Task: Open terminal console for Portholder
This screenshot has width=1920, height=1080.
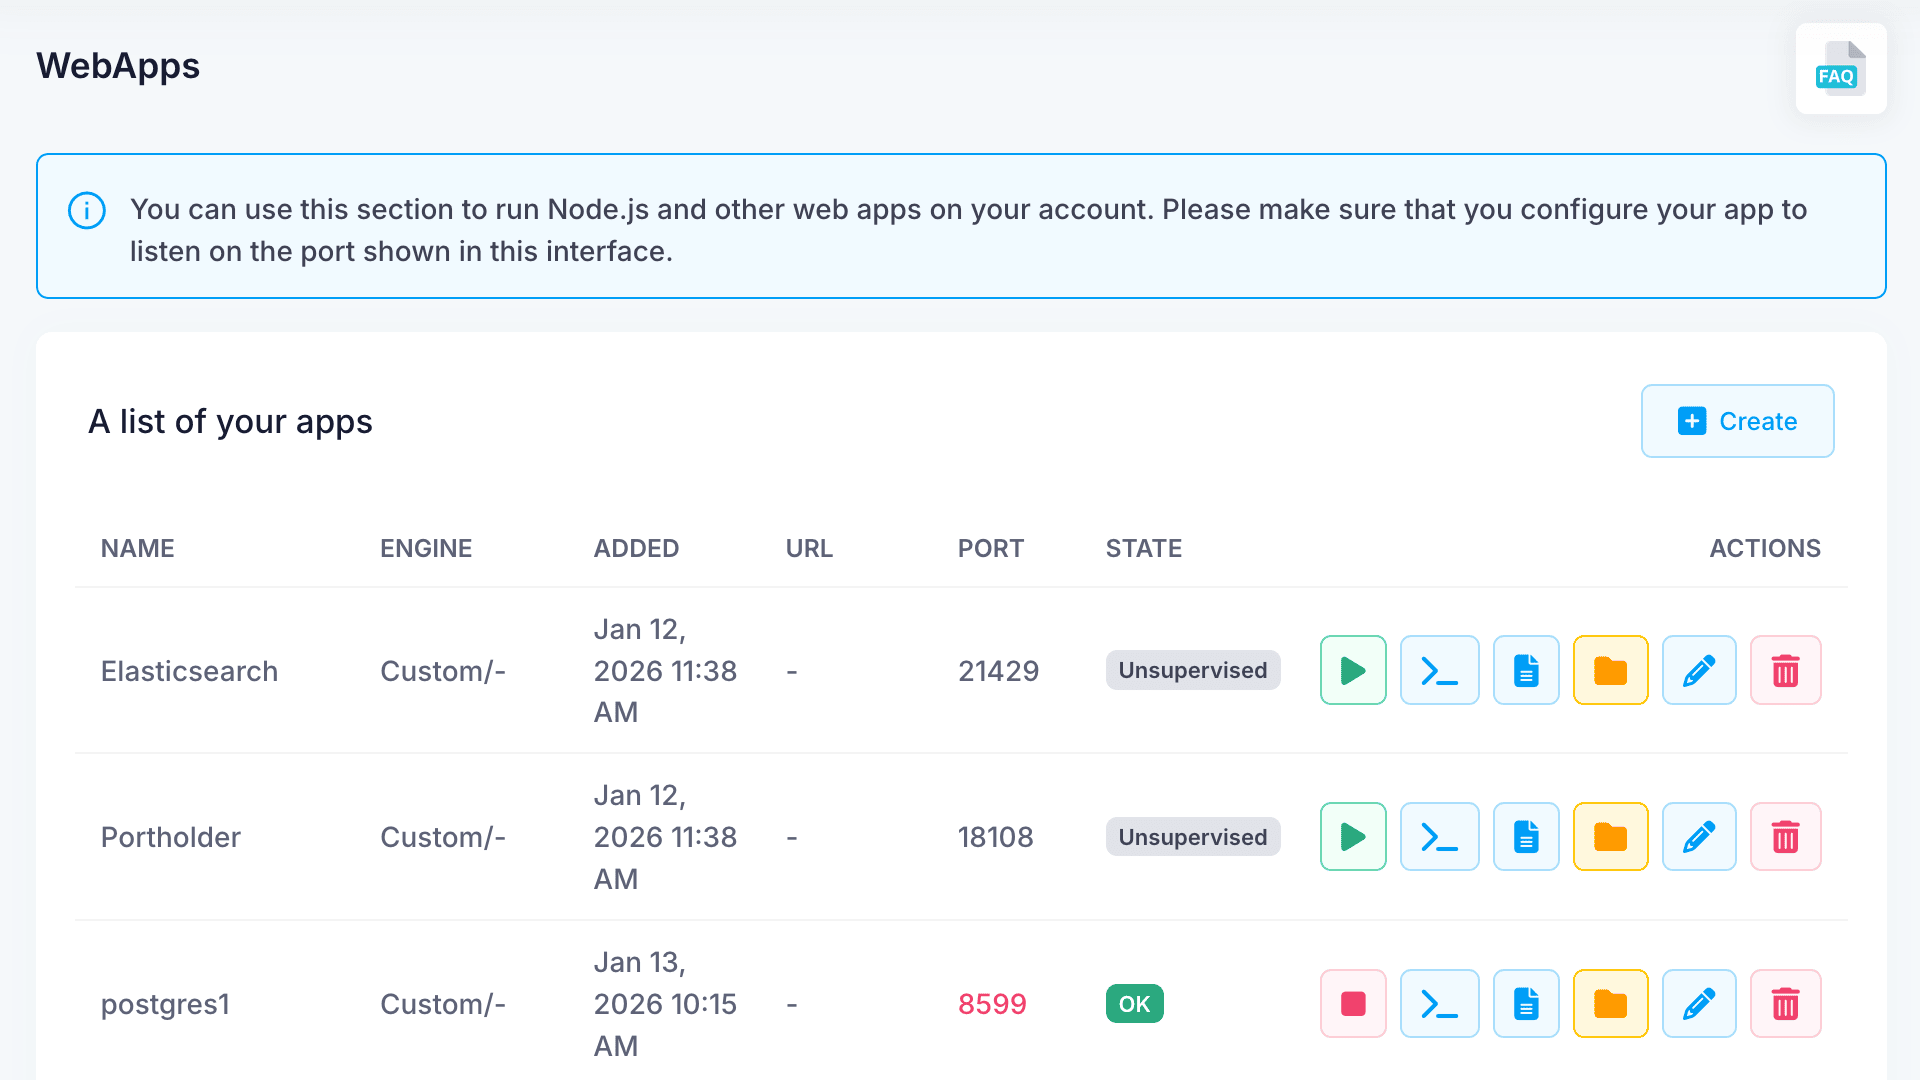Action: pos(1439,837)
